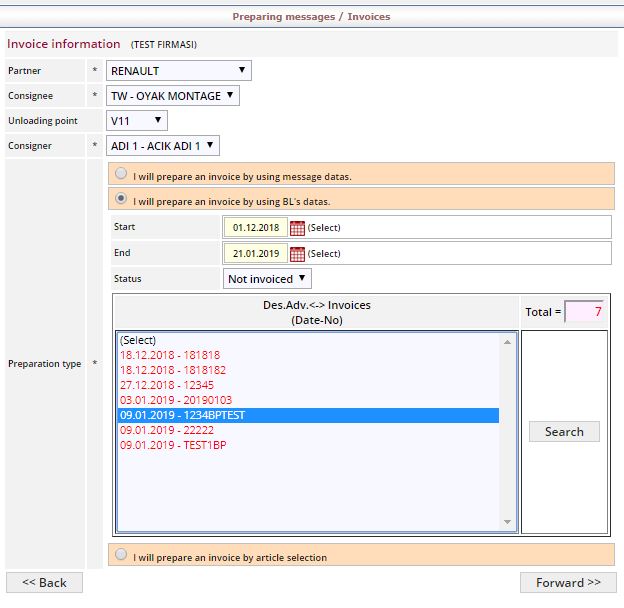Click list scrollbar up arrow
Image resolution: width=624 pixels, height=608 pixels.
pos(507,342)
